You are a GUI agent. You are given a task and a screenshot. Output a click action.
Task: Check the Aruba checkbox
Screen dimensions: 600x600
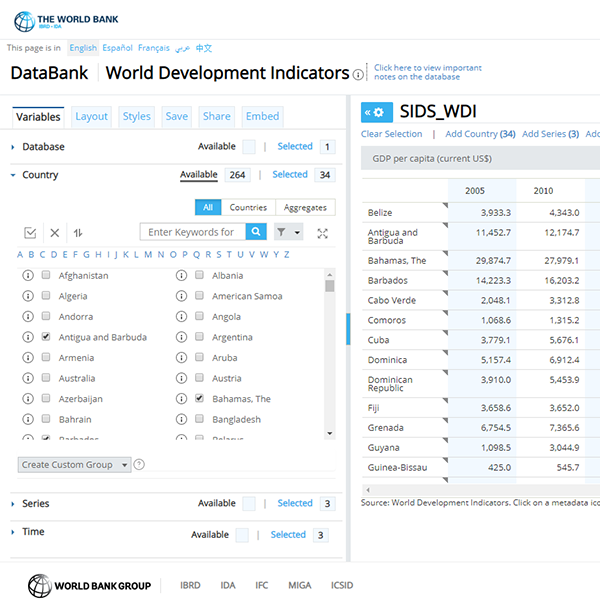(x=199, y=357)
